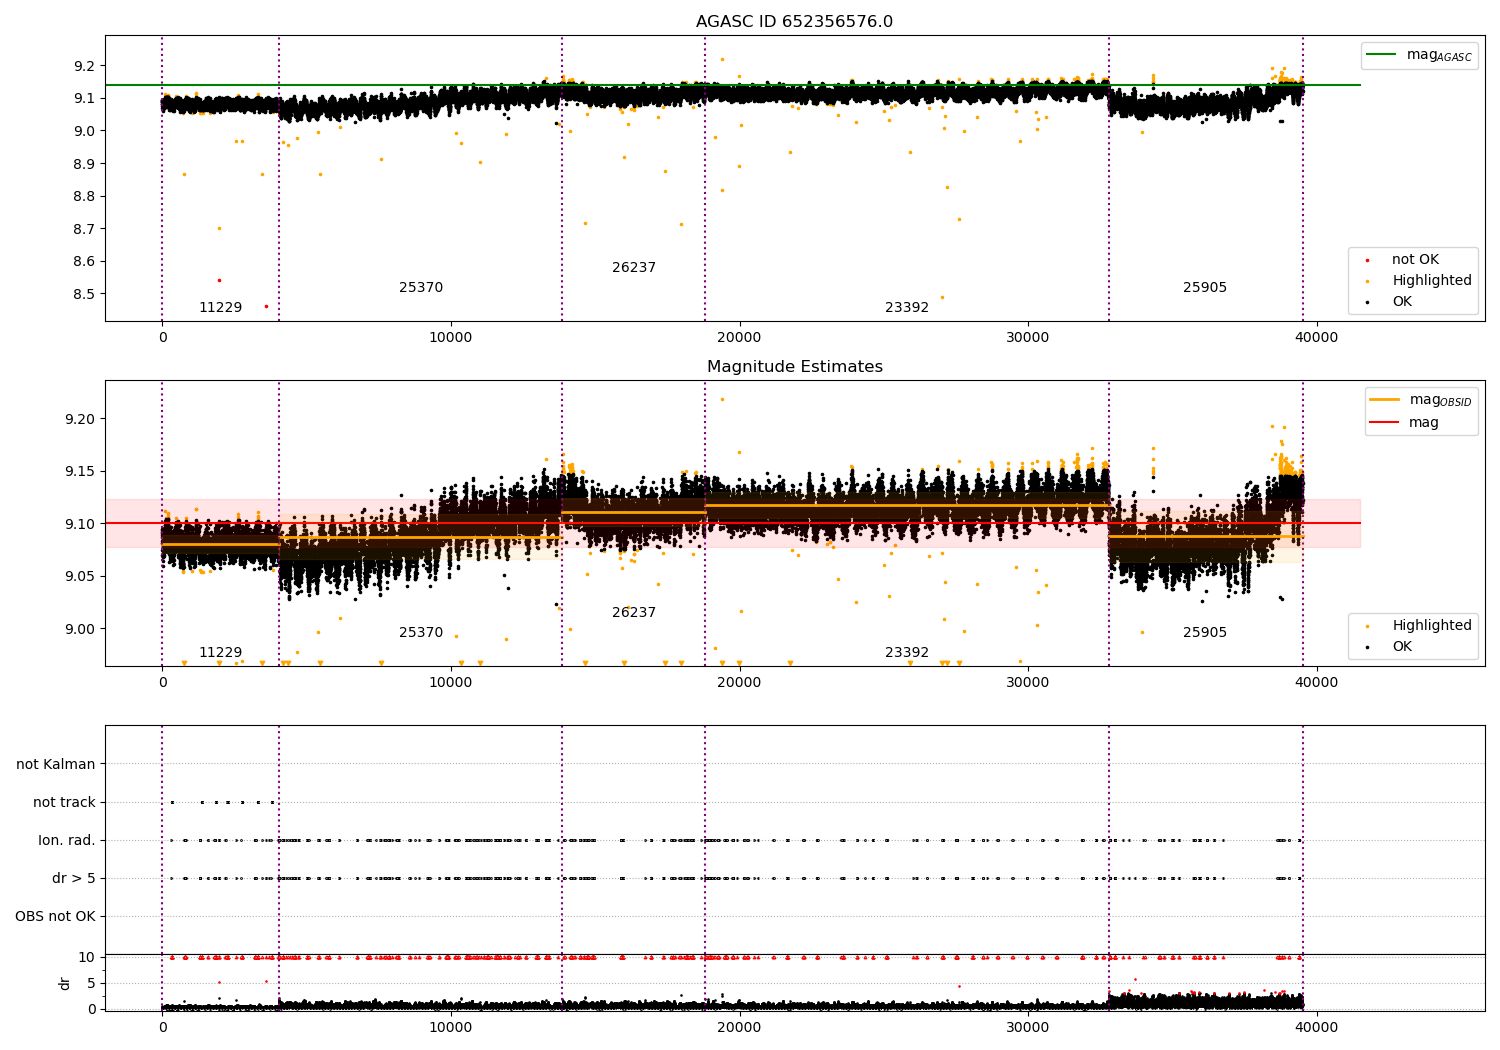This screenshot has width=1500, height=1050.
Task: Click the OBSID label 11229 in the top plot
Action: [220, 308]
